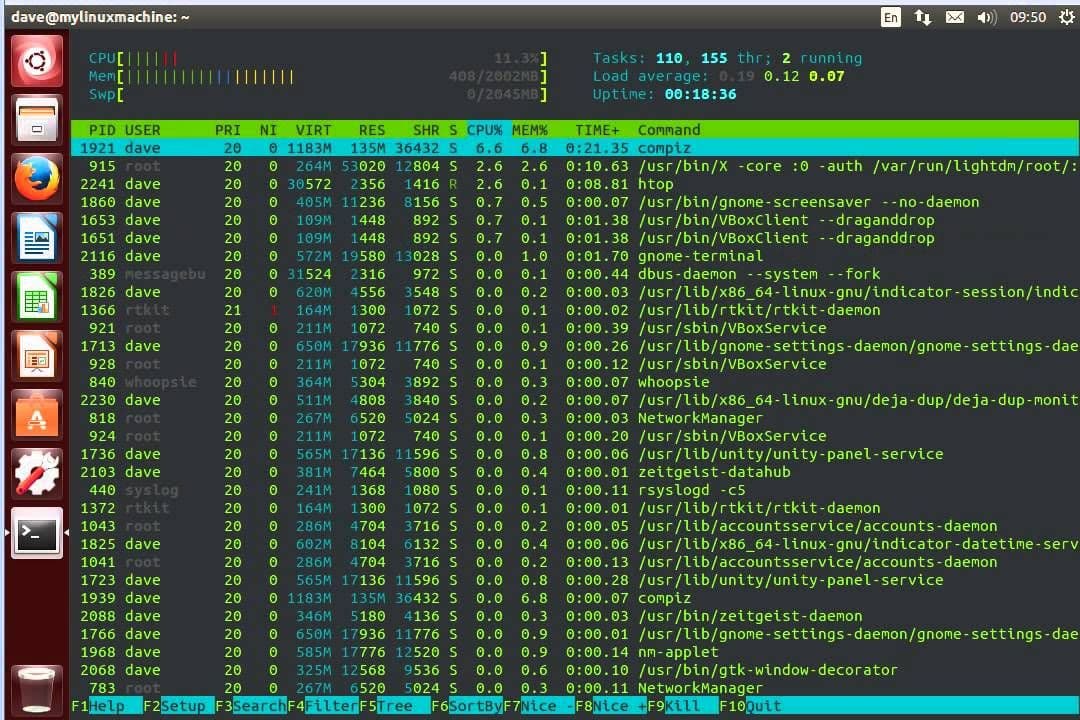Launch LibreOffice Writer from the dock
The height and width of the screenshot is (720, 1080).
pyautogui.click(x=38, y=241)
